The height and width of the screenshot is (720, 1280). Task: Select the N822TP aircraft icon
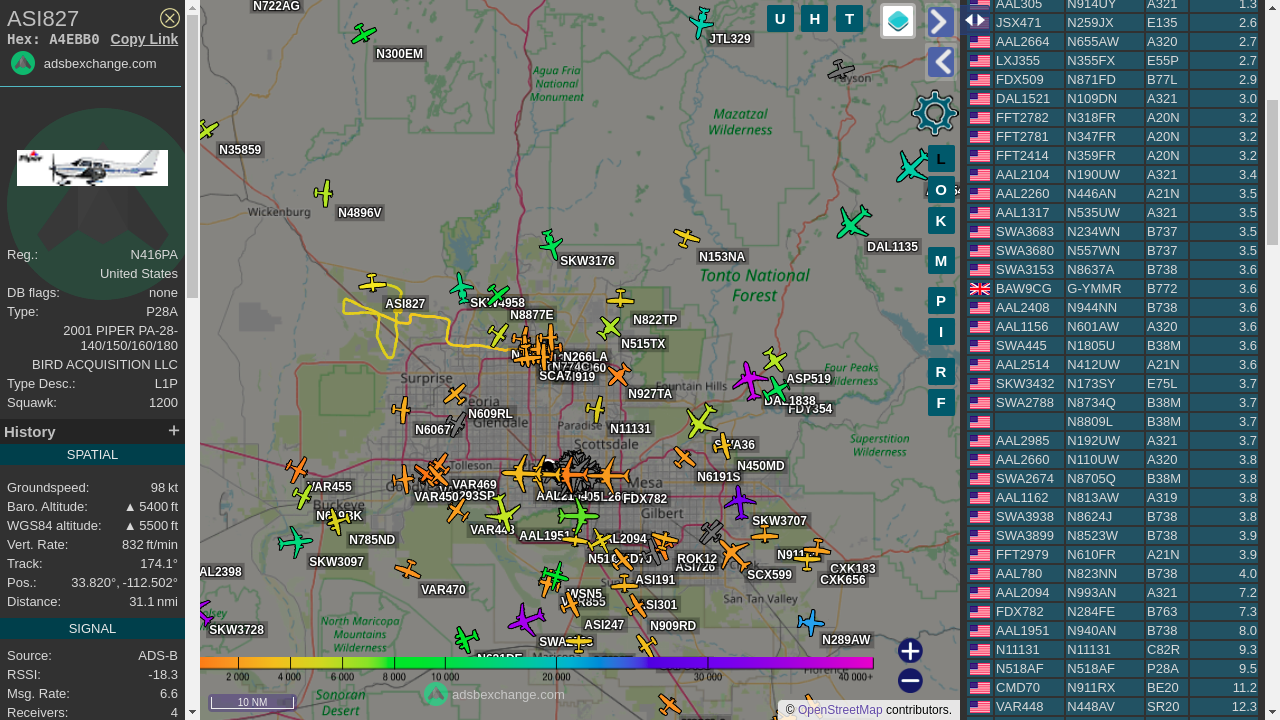(x=620, y=299)
